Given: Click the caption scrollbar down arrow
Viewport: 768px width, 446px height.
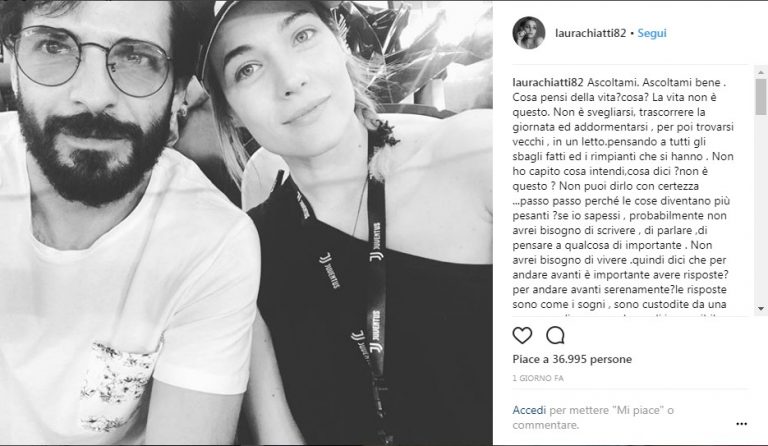Looking at the screenshot, I should coord(761,309).
